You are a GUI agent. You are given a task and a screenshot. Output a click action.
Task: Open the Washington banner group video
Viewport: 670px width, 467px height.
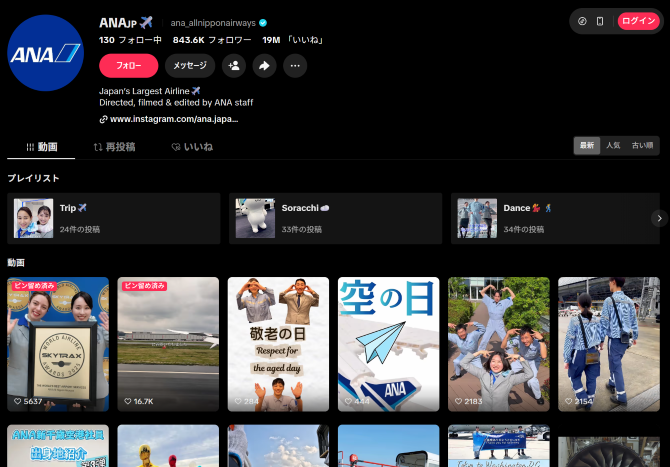(x=499, y=446)
